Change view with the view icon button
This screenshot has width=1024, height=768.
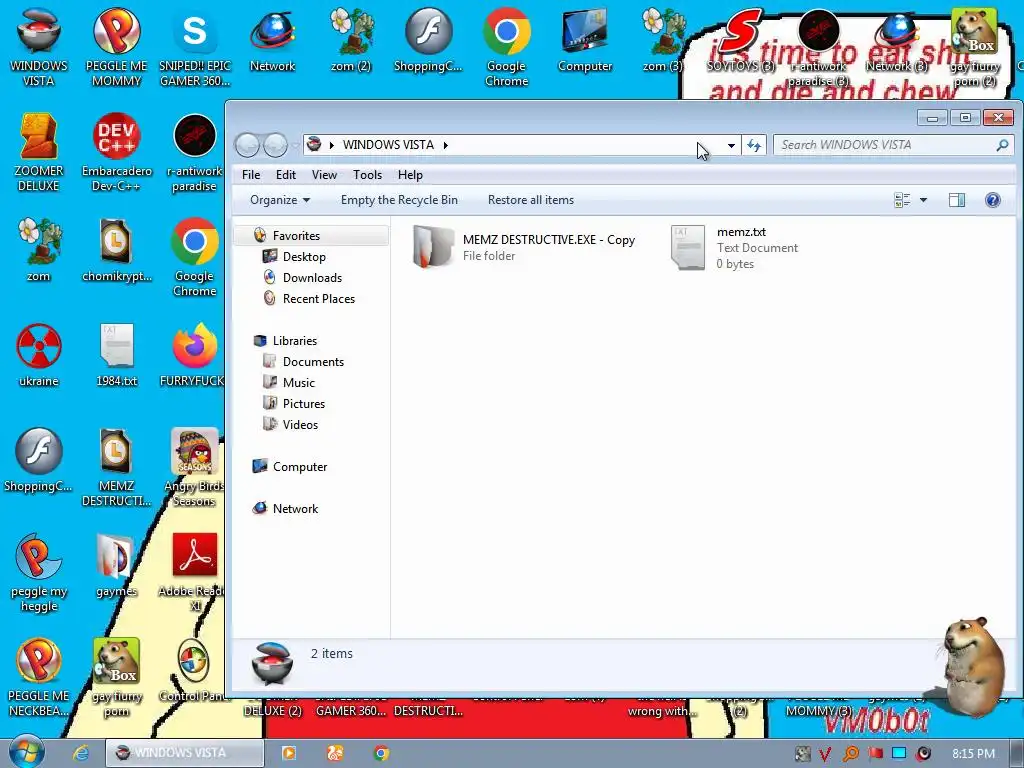tap(902, 200)
